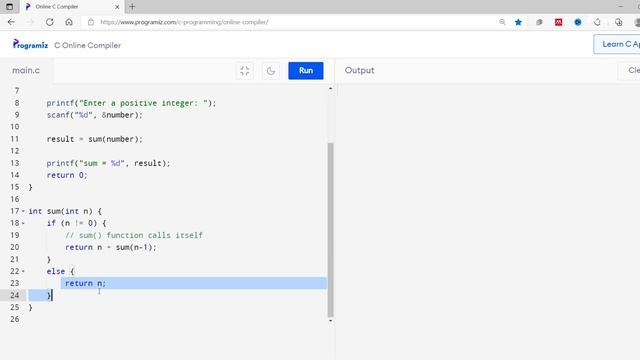Image resolution: width=640 pixels, height=360 pixels.
Task: Open a new browser tab
Action: click(x=132, y=7)
